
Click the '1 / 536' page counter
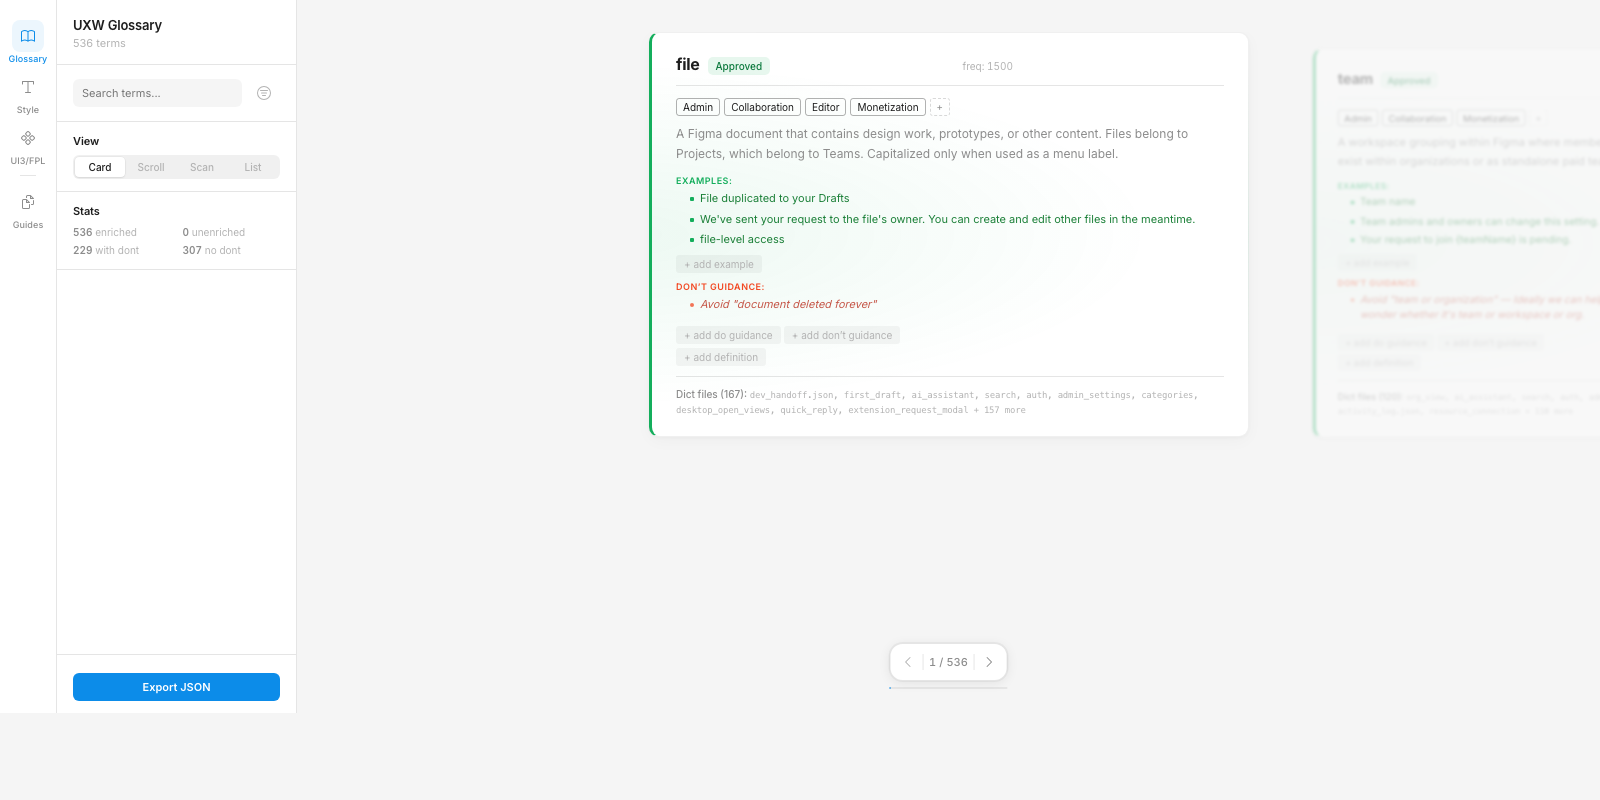click(948, 662)
